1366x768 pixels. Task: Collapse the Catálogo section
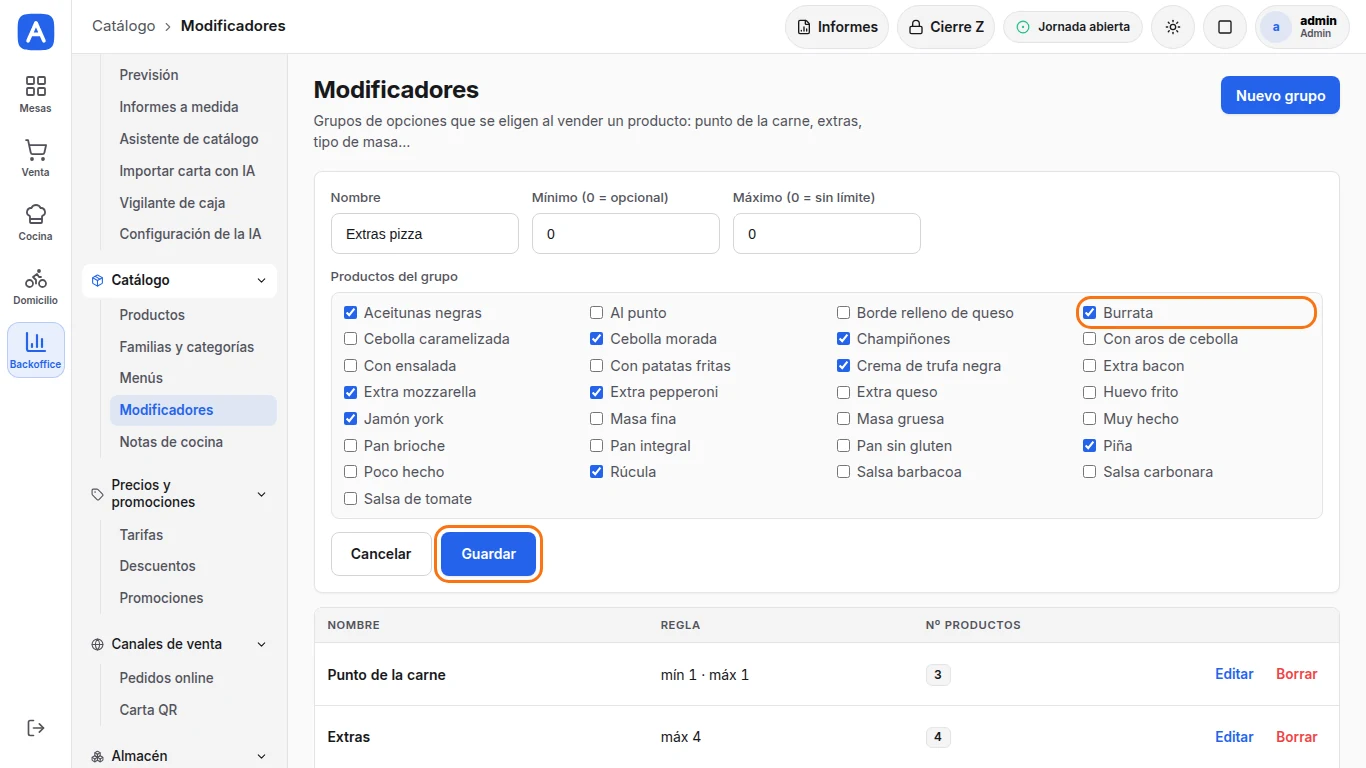point(180,280)
